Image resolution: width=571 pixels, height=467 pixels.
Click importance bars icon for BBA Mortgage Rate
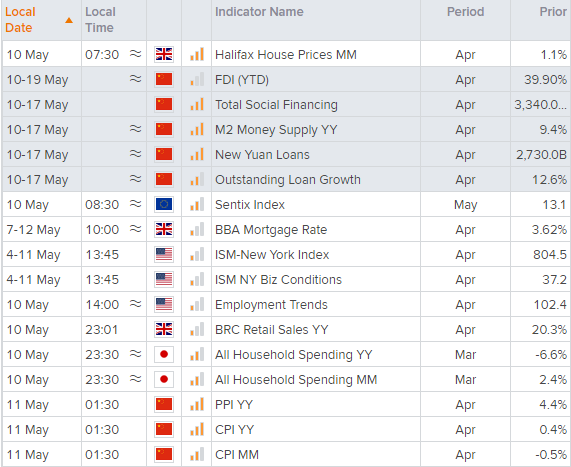pyautogui.click(x=197, y=229)
